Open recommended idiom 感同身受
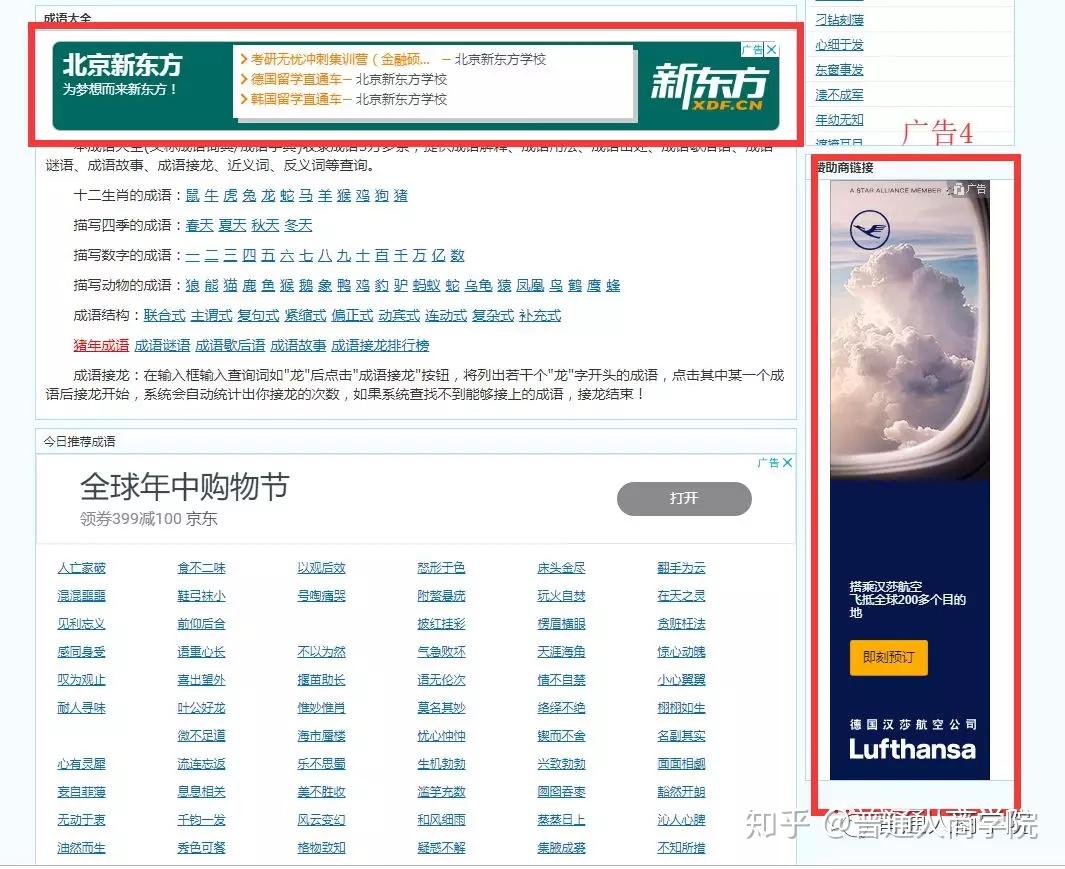This screenshot has width=1065, height=869. [x=82, y=652]
